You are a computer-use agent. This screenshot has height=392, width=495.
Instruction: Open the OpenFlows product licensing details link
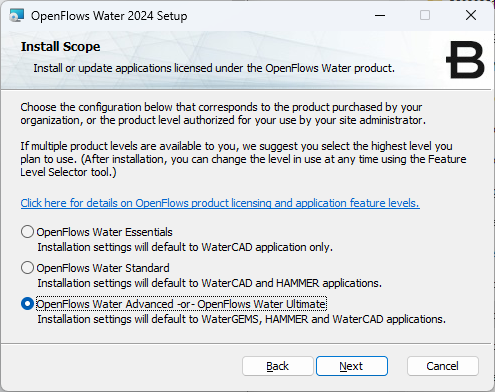tap(220, 203)
